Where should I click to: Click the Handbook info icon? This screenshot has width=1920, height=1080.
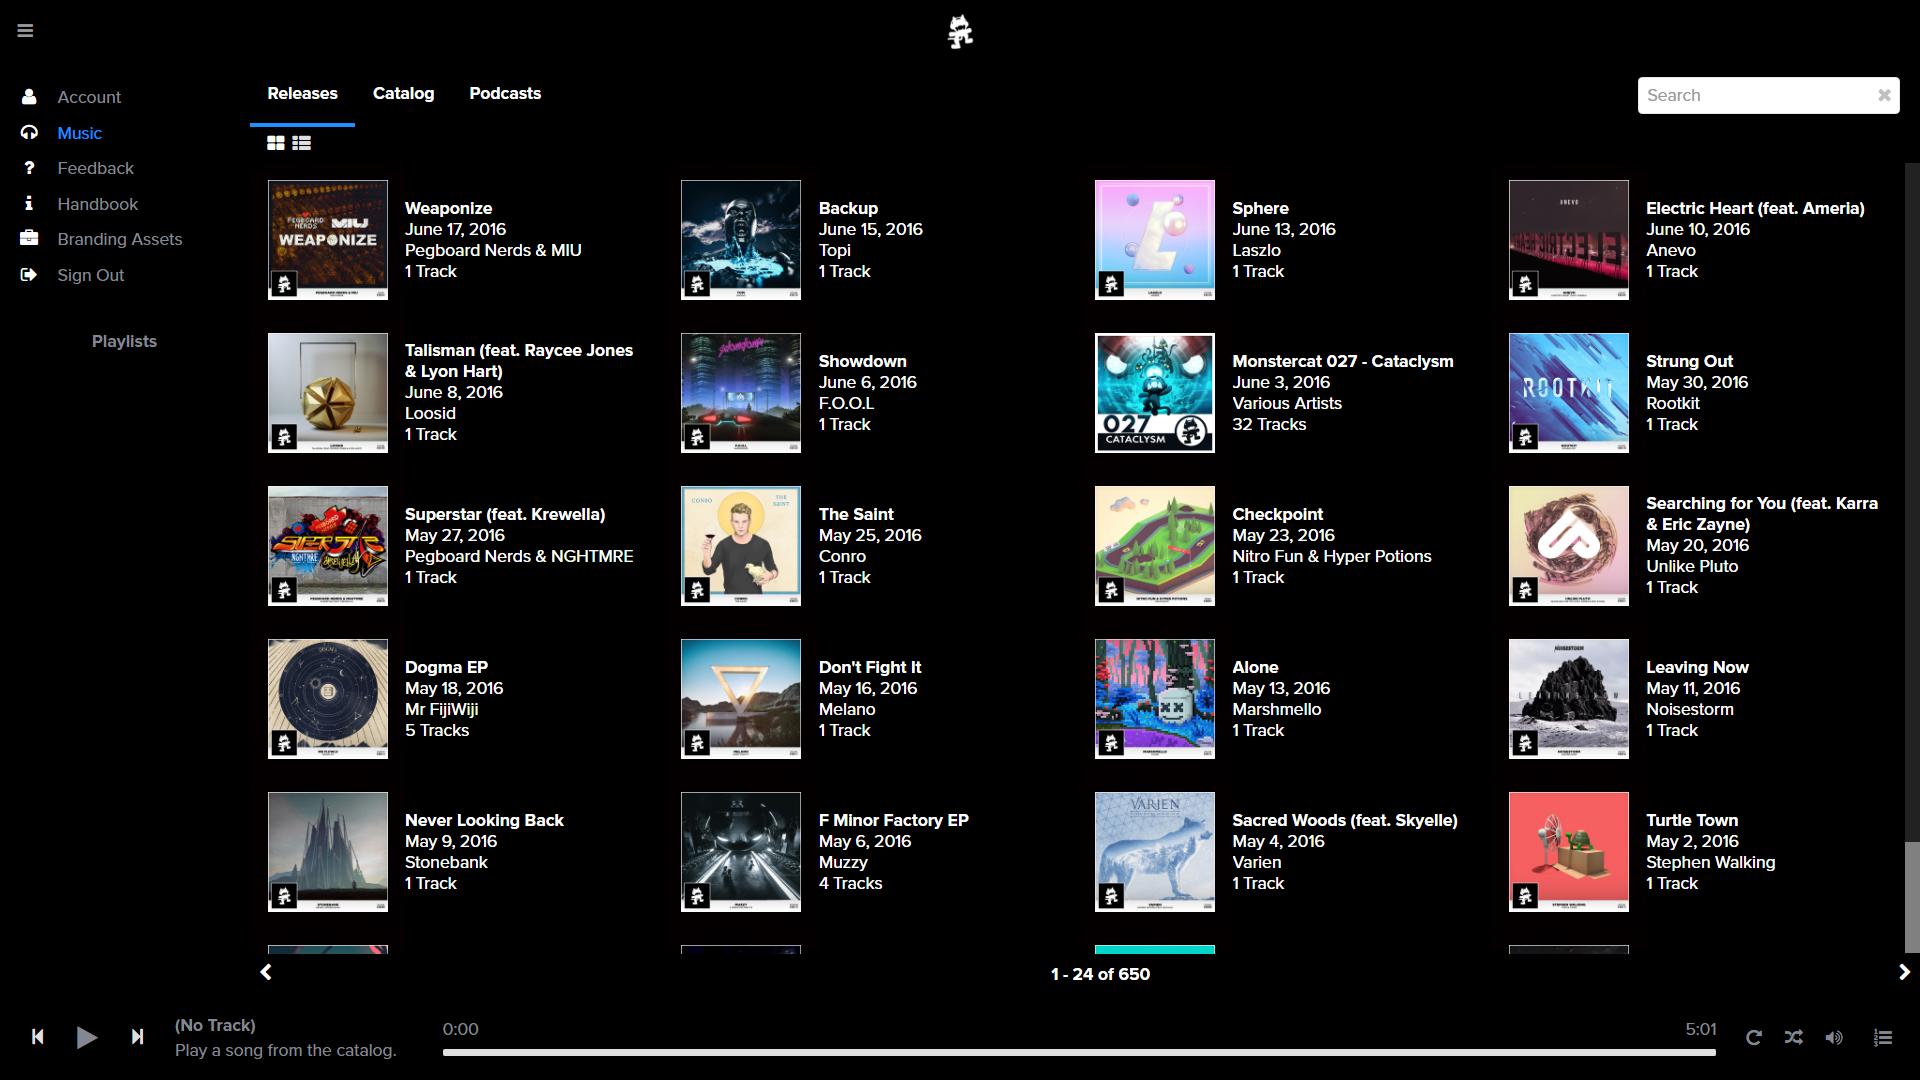pos(29,203)
